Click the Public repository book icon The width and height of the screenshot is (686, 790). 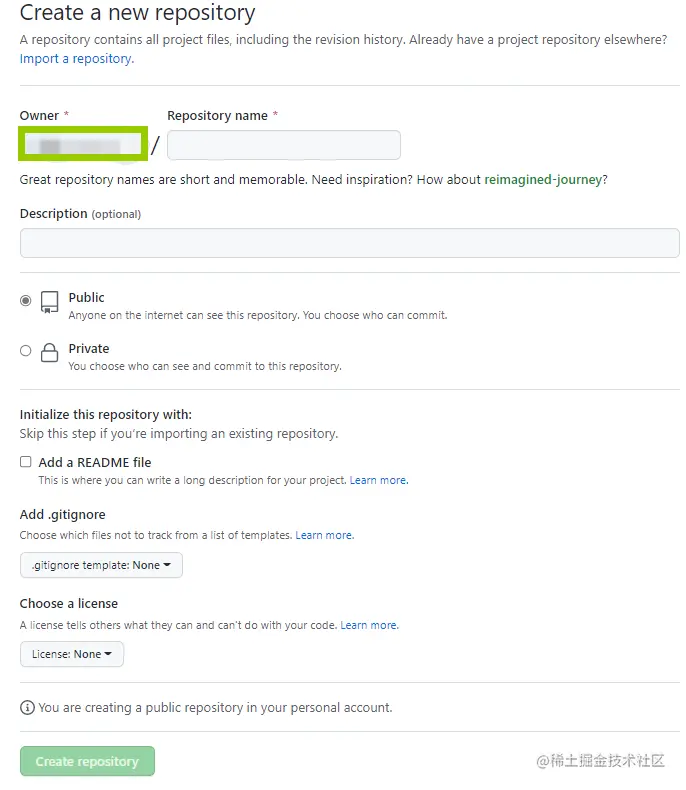coord(49,302)
